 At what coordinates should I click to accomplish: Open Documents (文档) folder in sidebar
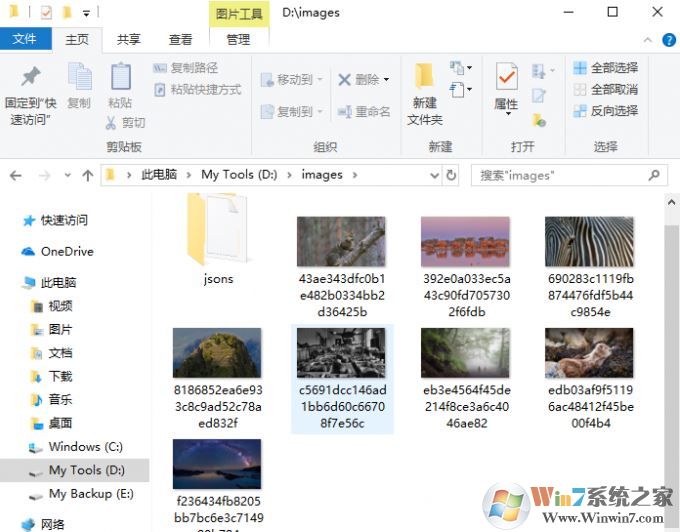point(52,353)
